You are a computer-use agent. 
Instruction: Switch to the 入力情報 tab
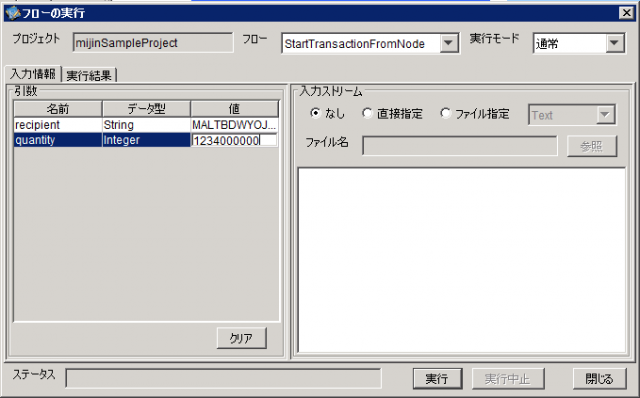pos(33,74)
